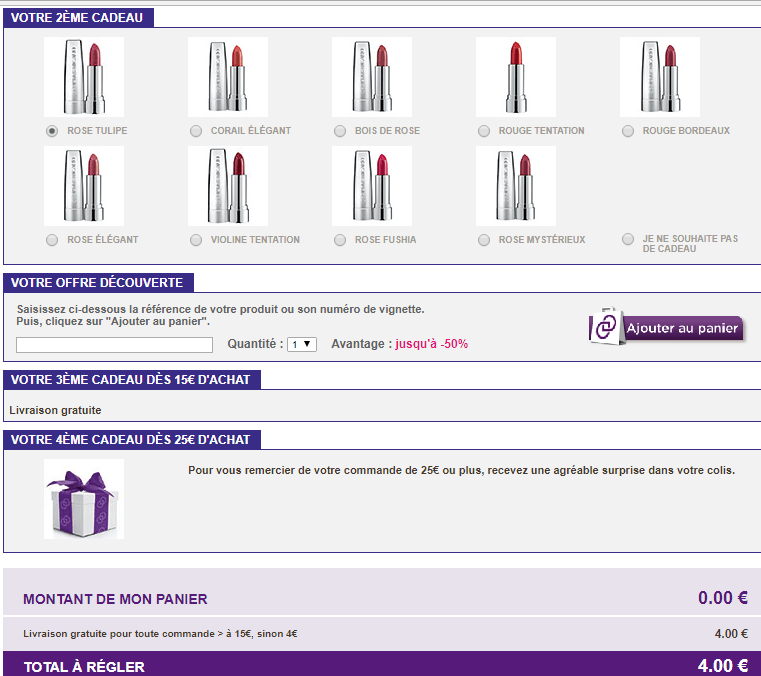This screenshot has height=676, width=761.
Task: Open the Quantité dropdown
Action: [302, 344]
